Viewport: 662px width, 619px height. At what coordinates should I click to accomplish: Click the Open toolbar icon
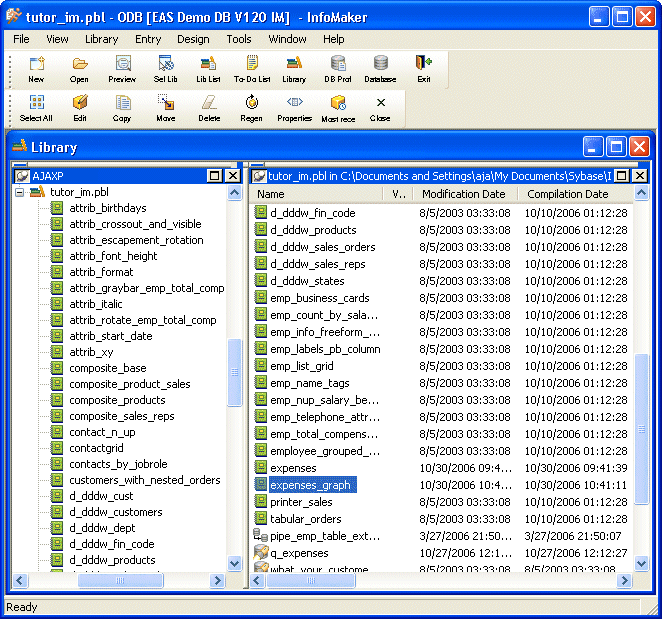(x=79, y=69)
